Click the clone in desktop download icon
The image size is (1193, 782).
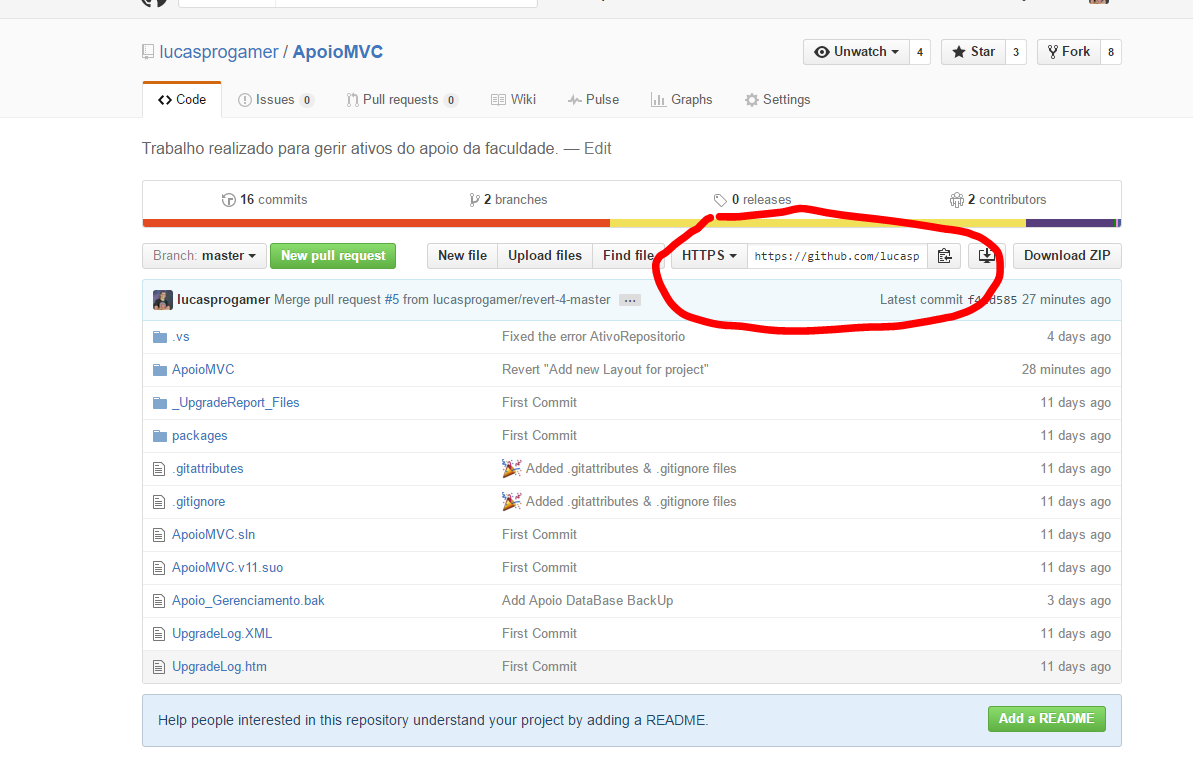986,256
